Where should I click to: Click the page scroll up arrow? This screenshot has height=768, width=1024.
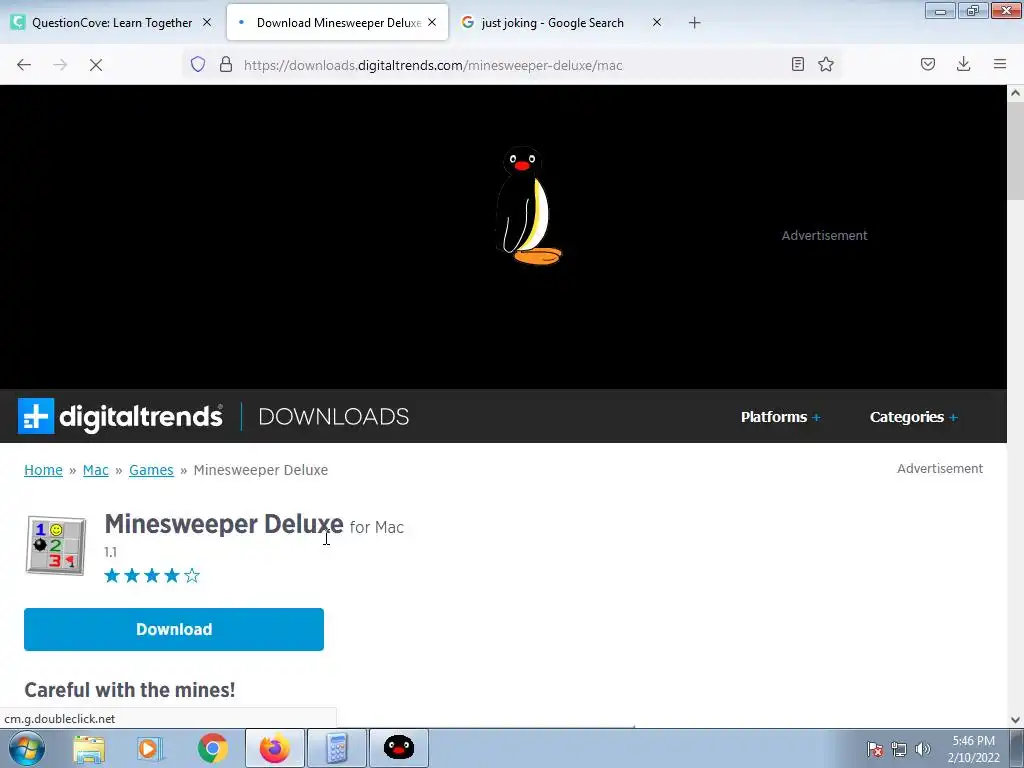click(x=1015, y=93)
